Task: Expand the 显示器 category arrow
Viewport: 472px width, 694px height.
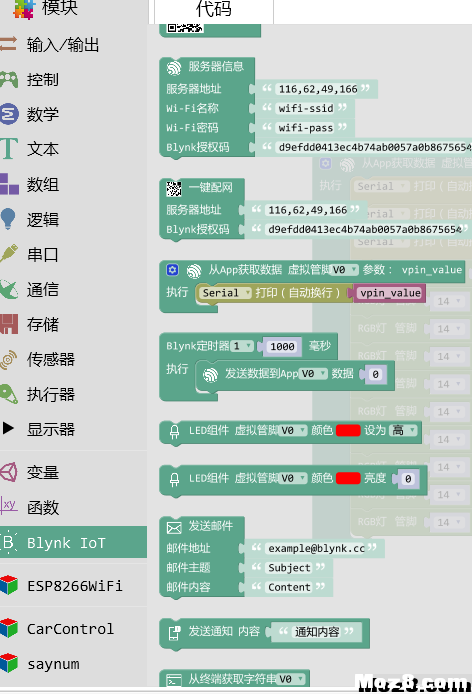Action: [8, 428]
